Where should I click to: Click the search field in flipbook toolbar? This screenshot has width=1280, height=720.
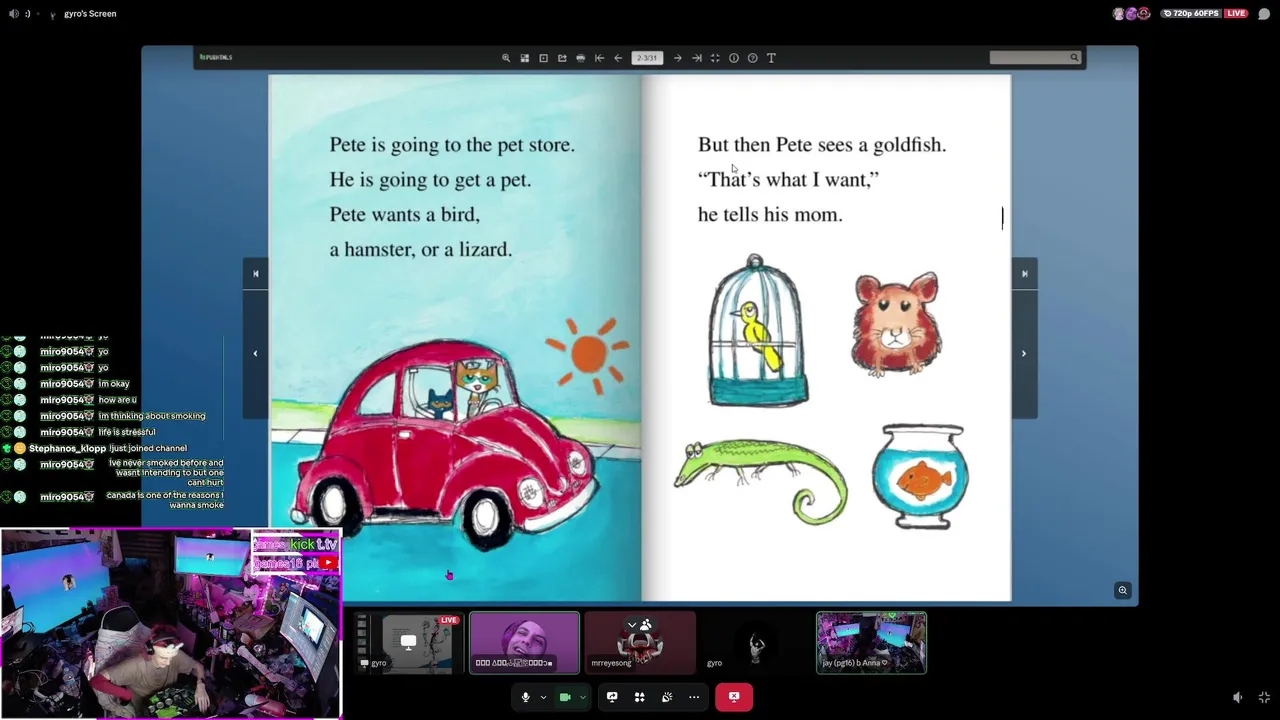1029,58
